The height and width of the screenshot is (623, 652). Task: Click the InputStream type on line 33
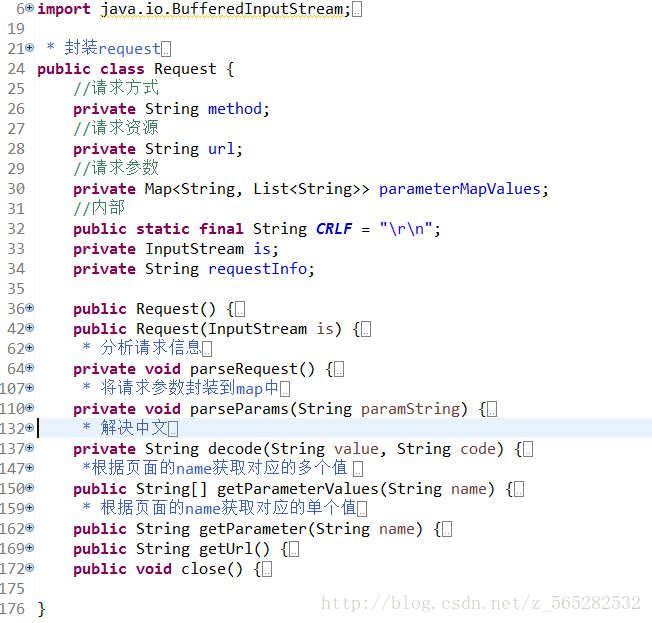click(x=194, y=249)
